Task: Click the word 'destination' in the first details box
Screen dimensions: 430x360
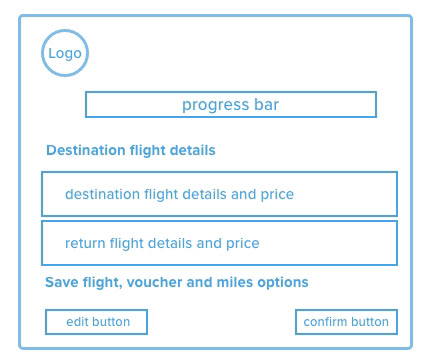Action: coord(102,194)
